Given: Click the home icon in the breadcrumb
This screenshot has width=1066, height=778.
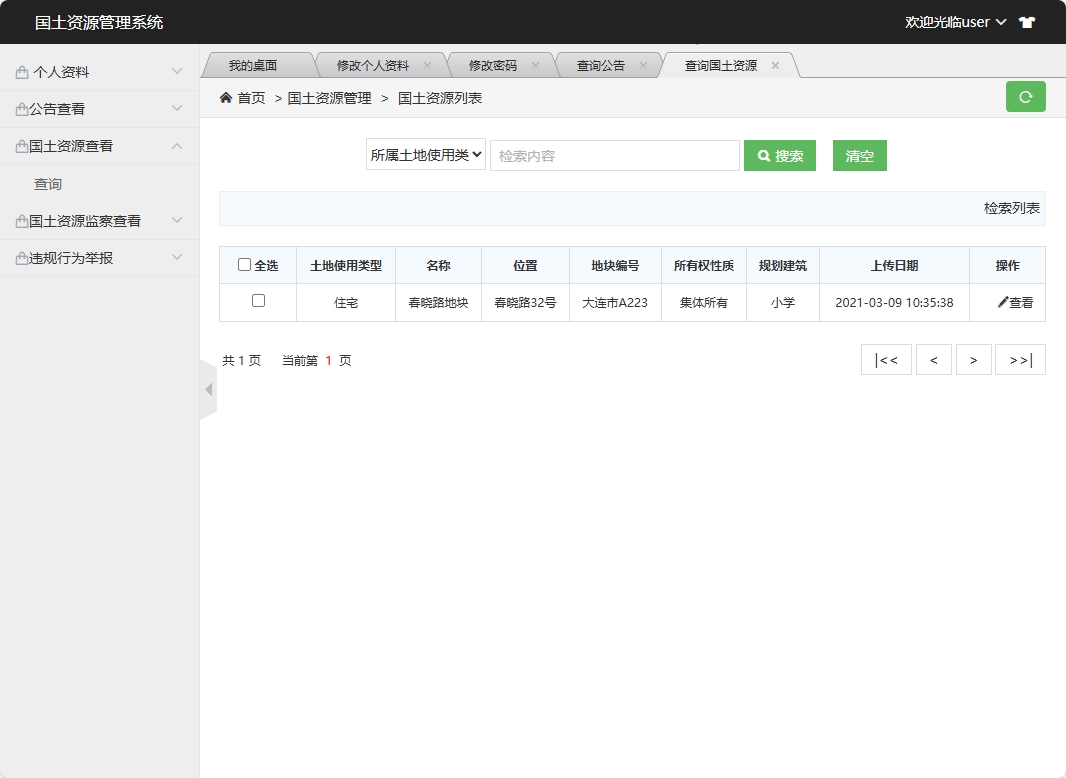Looking at the screenshot, I should [x=225, y=99].
